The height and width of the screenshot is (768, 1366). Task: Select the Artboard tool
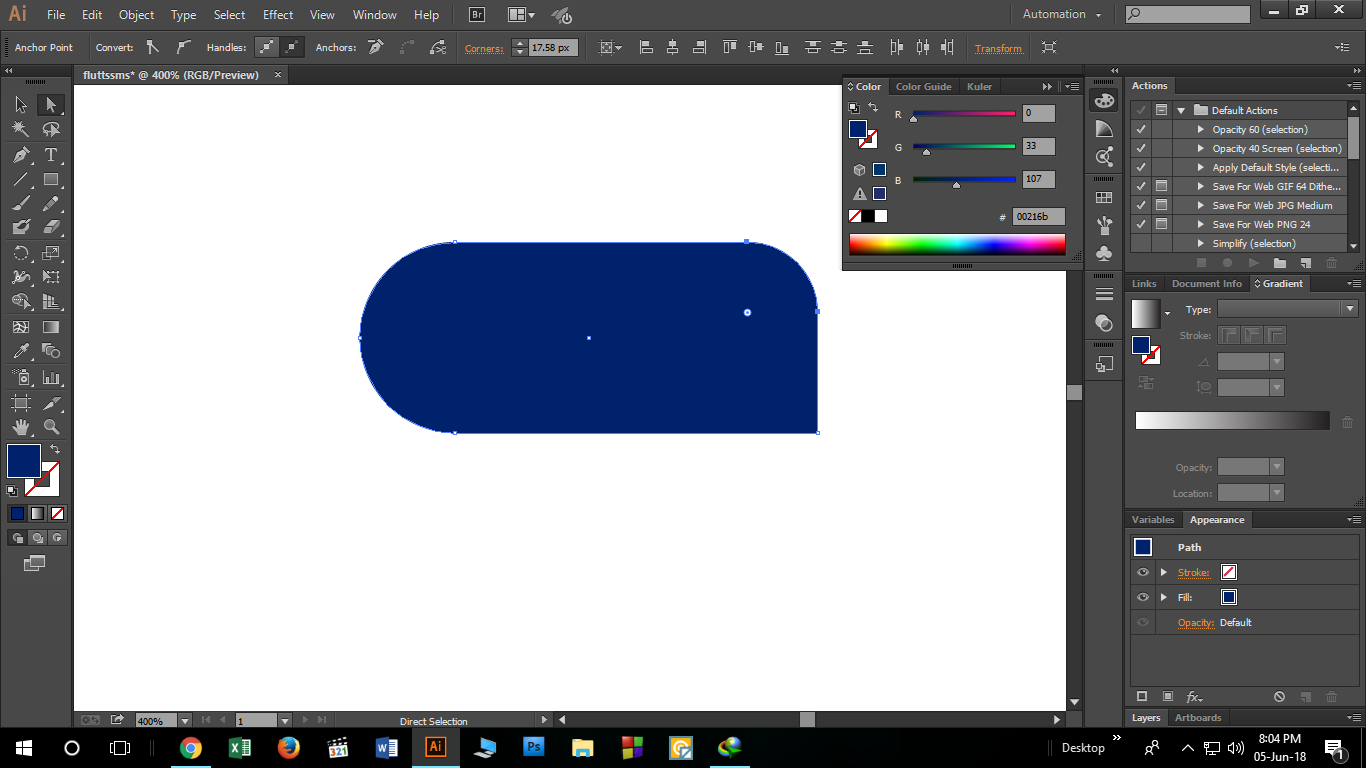tap(21, 403)
